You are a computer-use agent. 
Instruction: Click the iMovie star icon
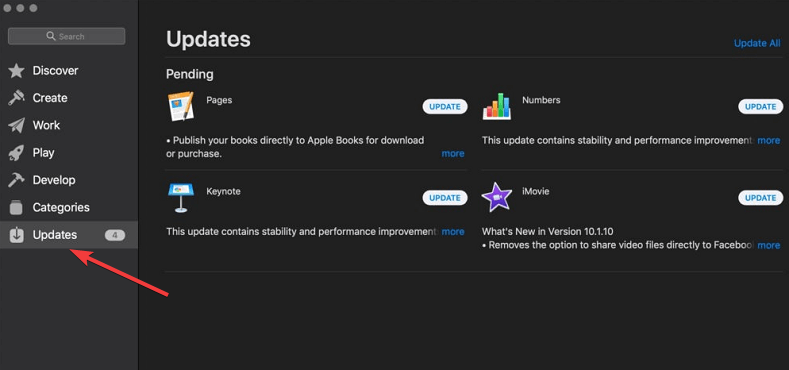coord(497,197)
